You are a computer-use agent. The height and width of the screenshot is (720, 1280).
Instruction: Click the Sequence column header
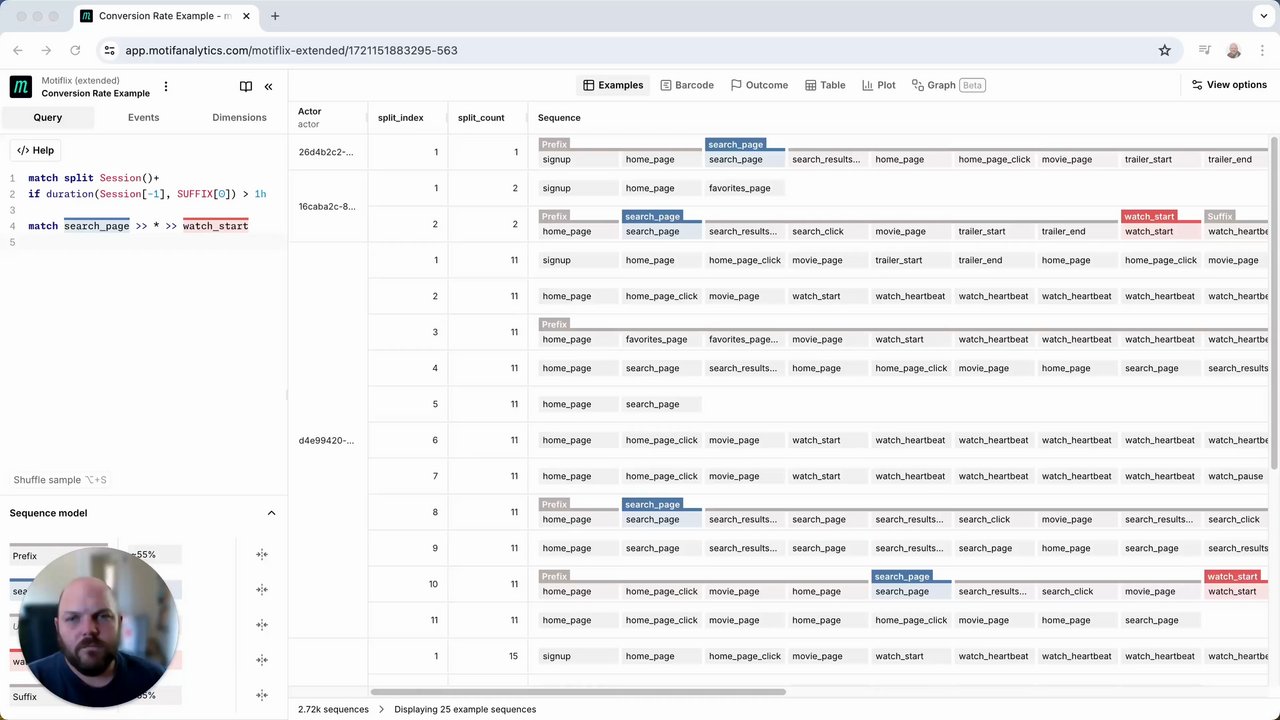(559, 118)
